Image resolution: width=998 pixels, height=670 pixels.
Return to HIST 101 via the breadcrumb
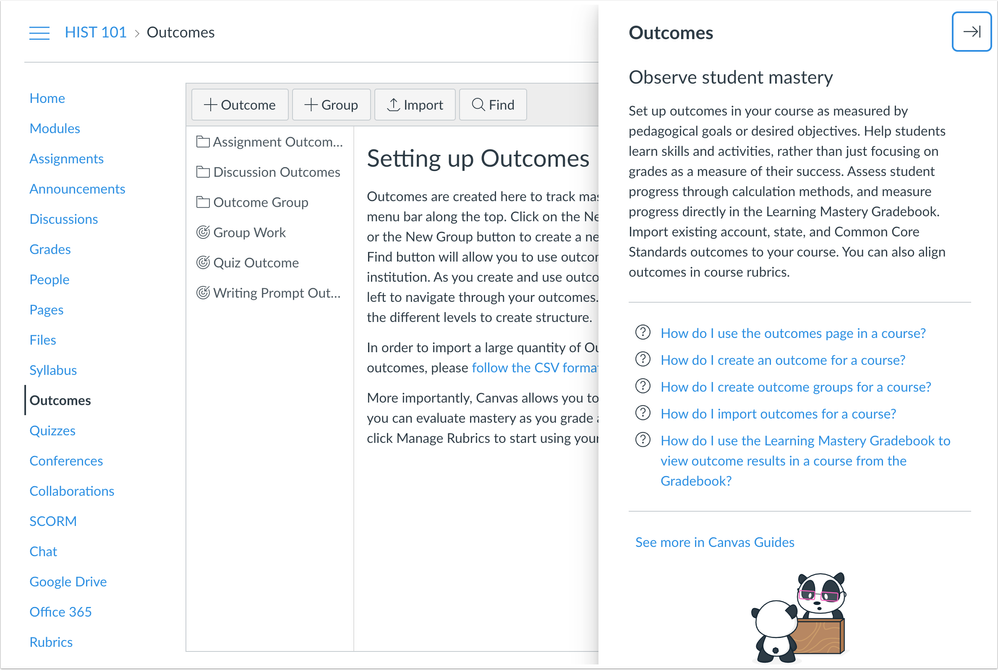(95, 32)
